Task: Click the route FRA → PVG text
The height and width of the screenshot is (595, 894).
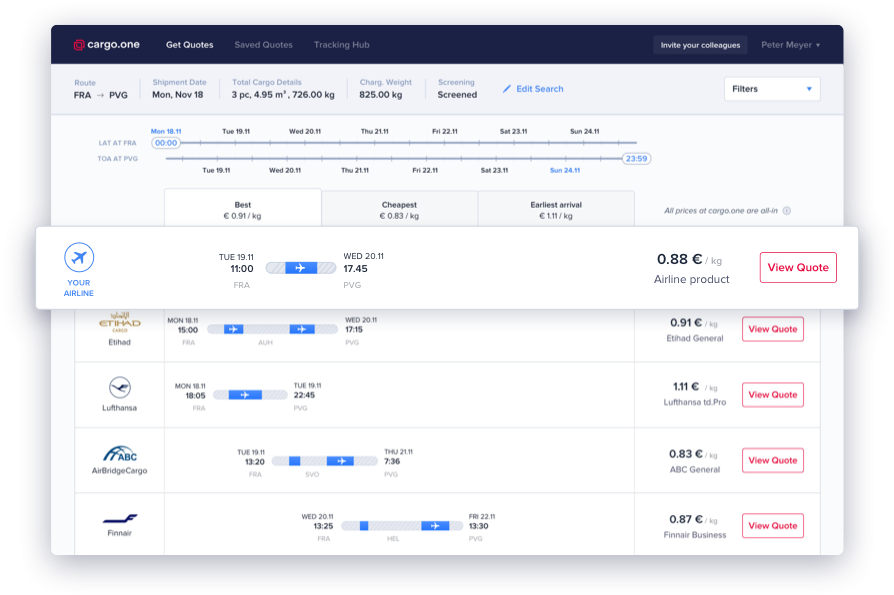Action: pos(101,95)
